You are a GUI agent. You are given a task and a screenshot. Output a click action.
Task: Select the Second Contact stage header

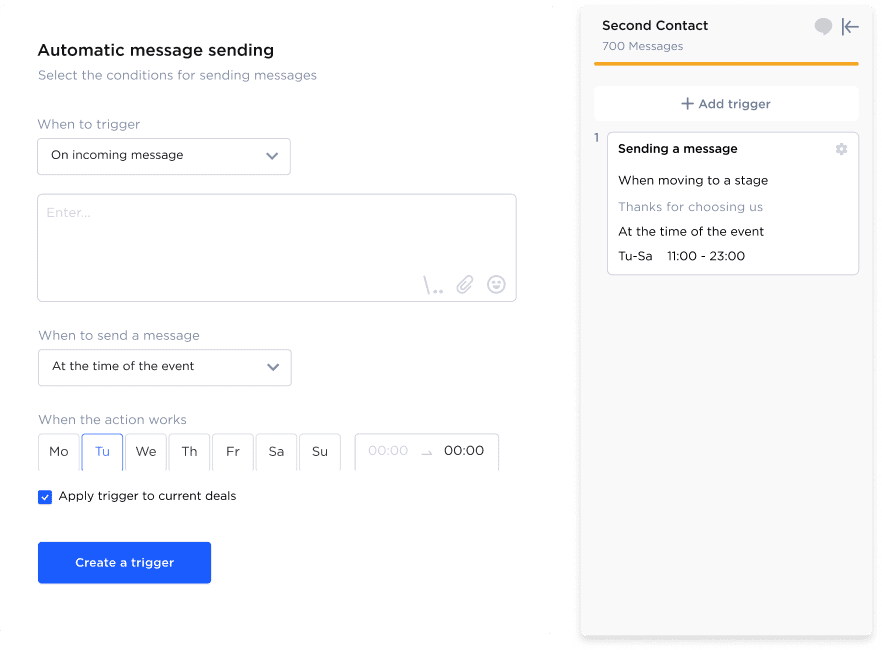(653, 25)
